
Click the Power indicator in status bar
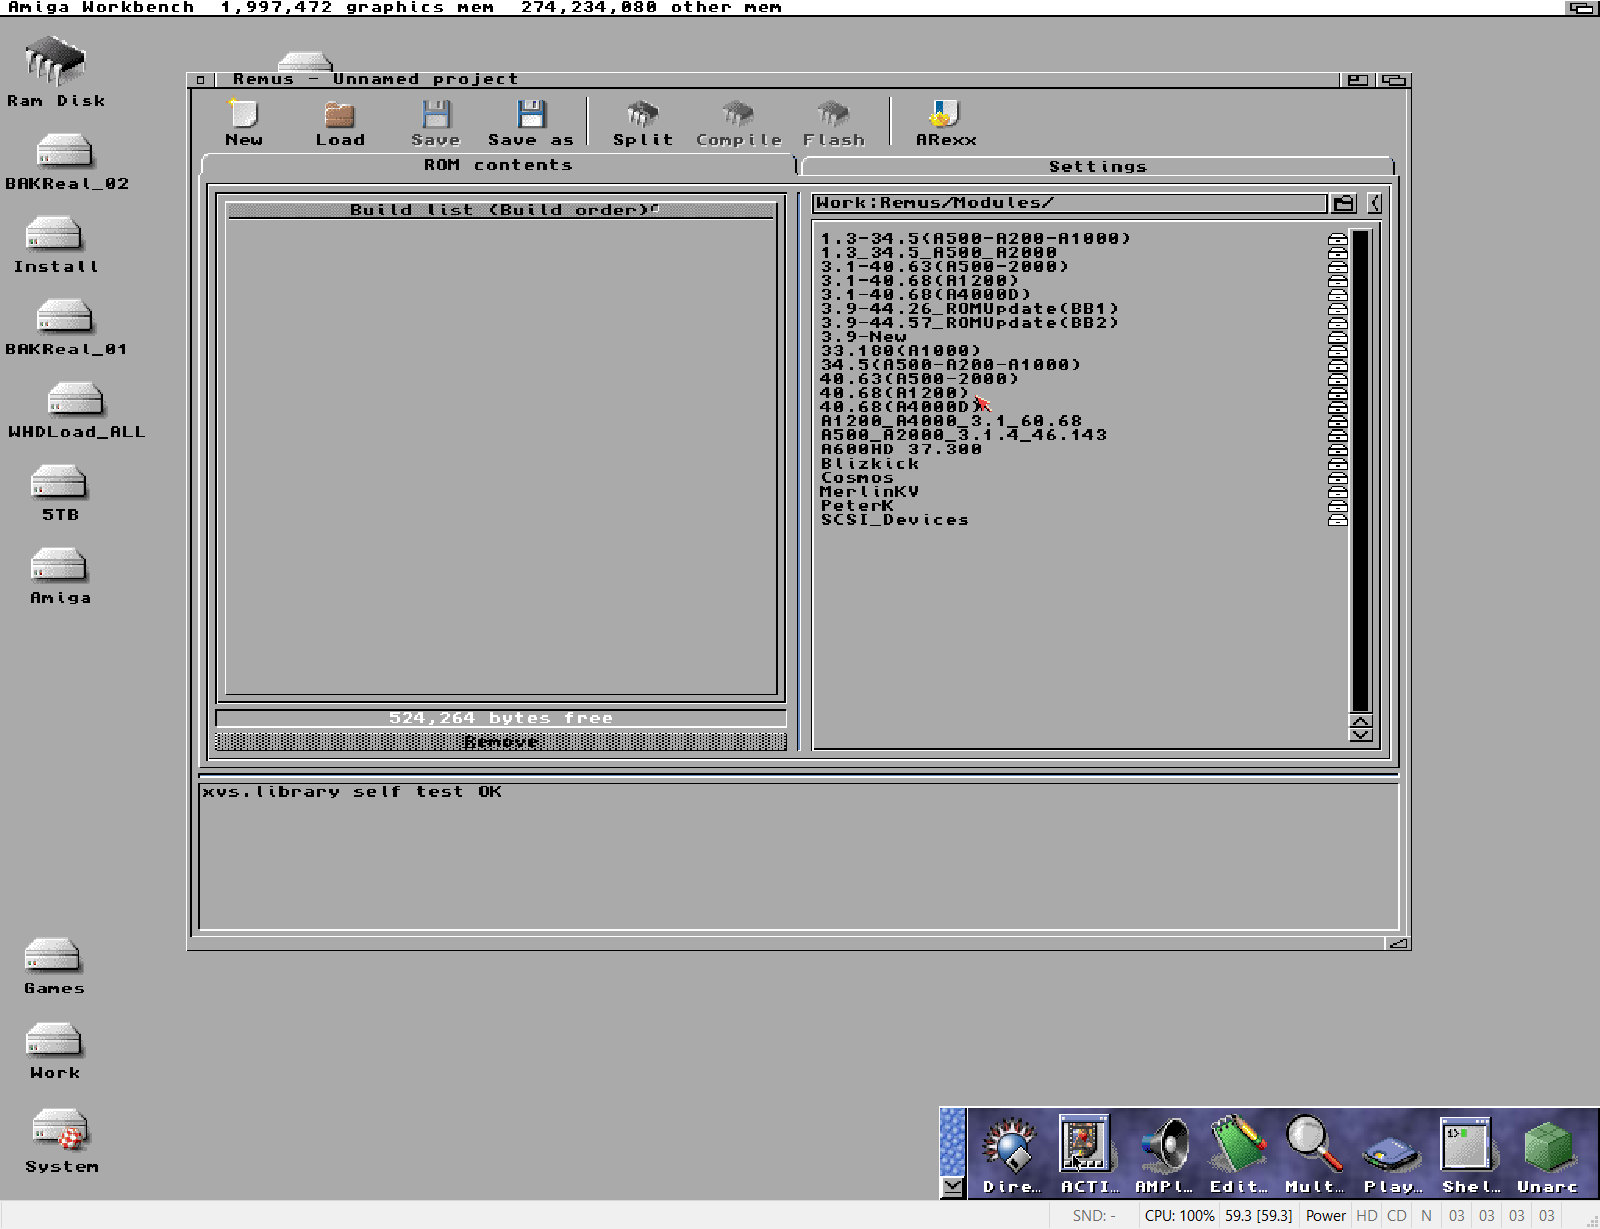click(x=1325, y=1215)
